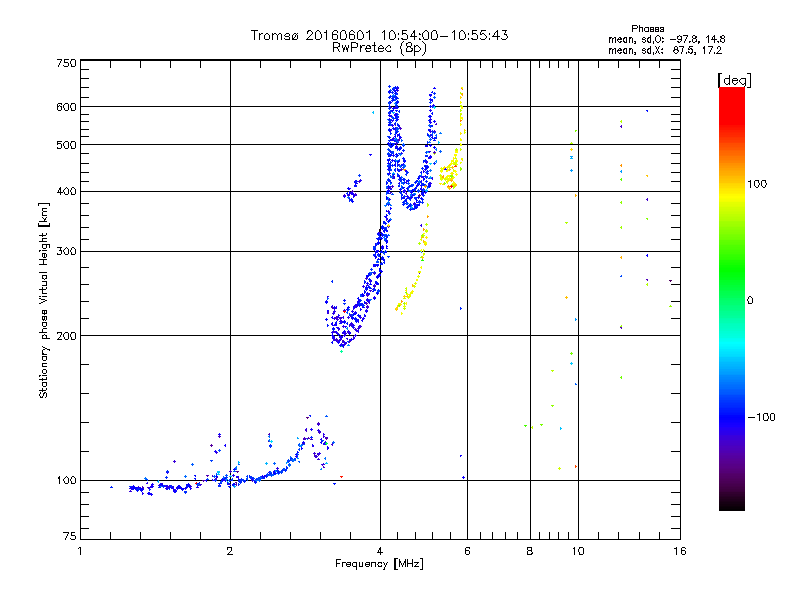Screen dimensions: 800x600
Task: Click the plot title "Tromsø 20160601 10:54:00-10:55:43"
Action: coord(379,35)
